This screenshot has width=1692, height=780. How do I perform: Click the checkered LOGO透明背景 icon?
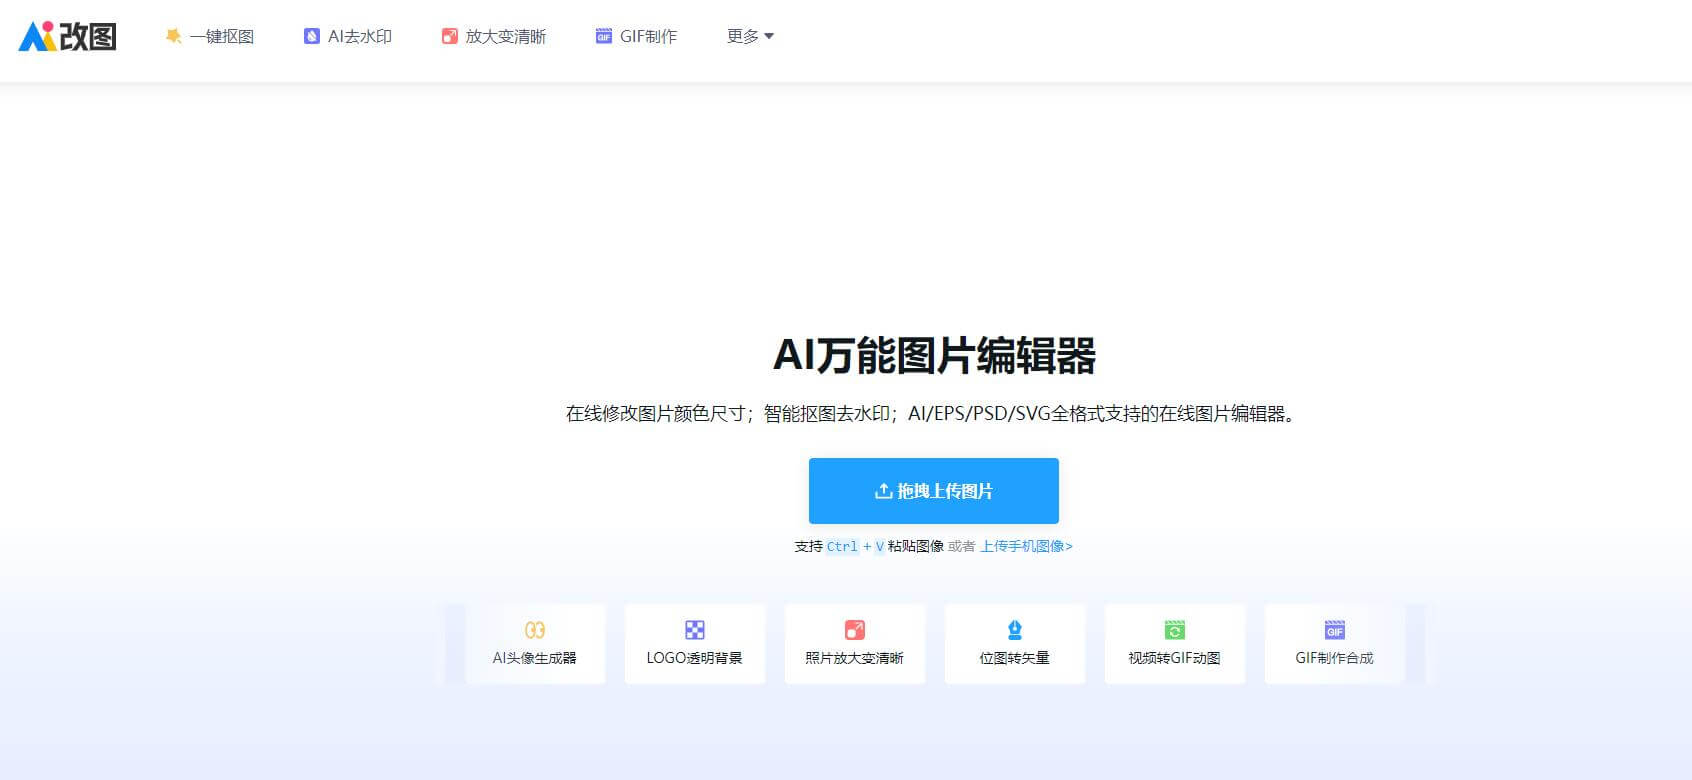click(x=695, y=630)
